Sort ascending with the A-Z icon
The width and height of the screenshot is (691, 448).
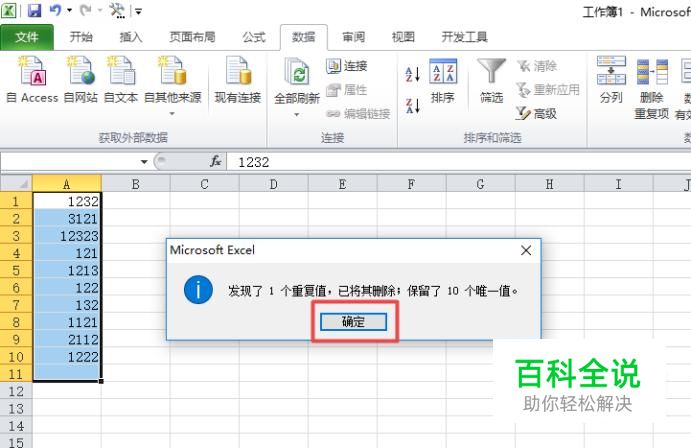click(x=412, y=74)
